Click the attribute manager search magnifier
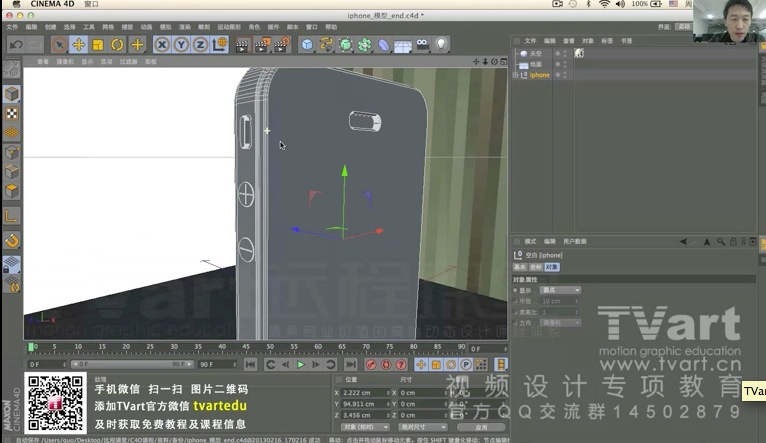This screenshot has height=443, width=766. click(721, 241)
